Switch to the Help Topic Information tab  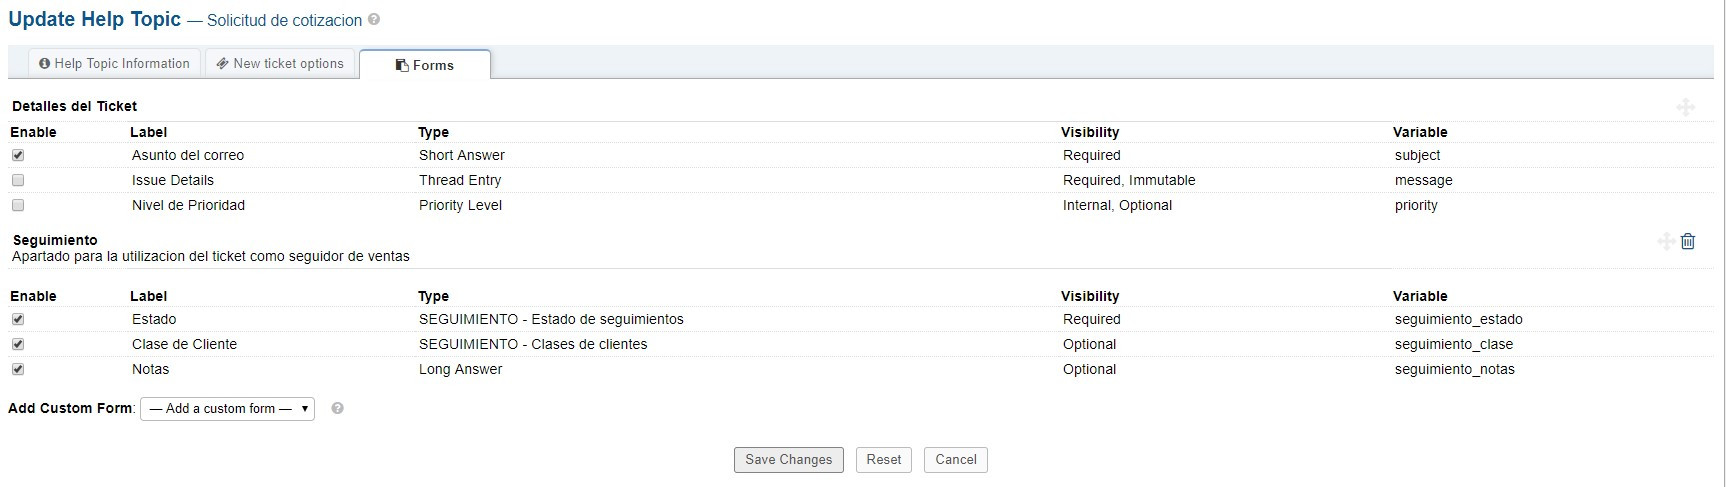point(114,63)
